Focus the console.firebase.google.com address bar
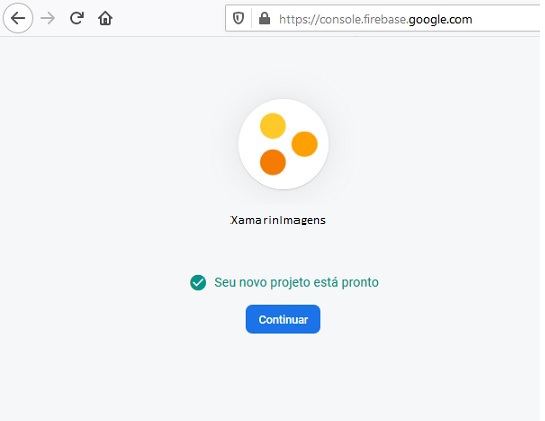This screenshot has height=421, width=545. pyautogui.click(x=382, y=18)
